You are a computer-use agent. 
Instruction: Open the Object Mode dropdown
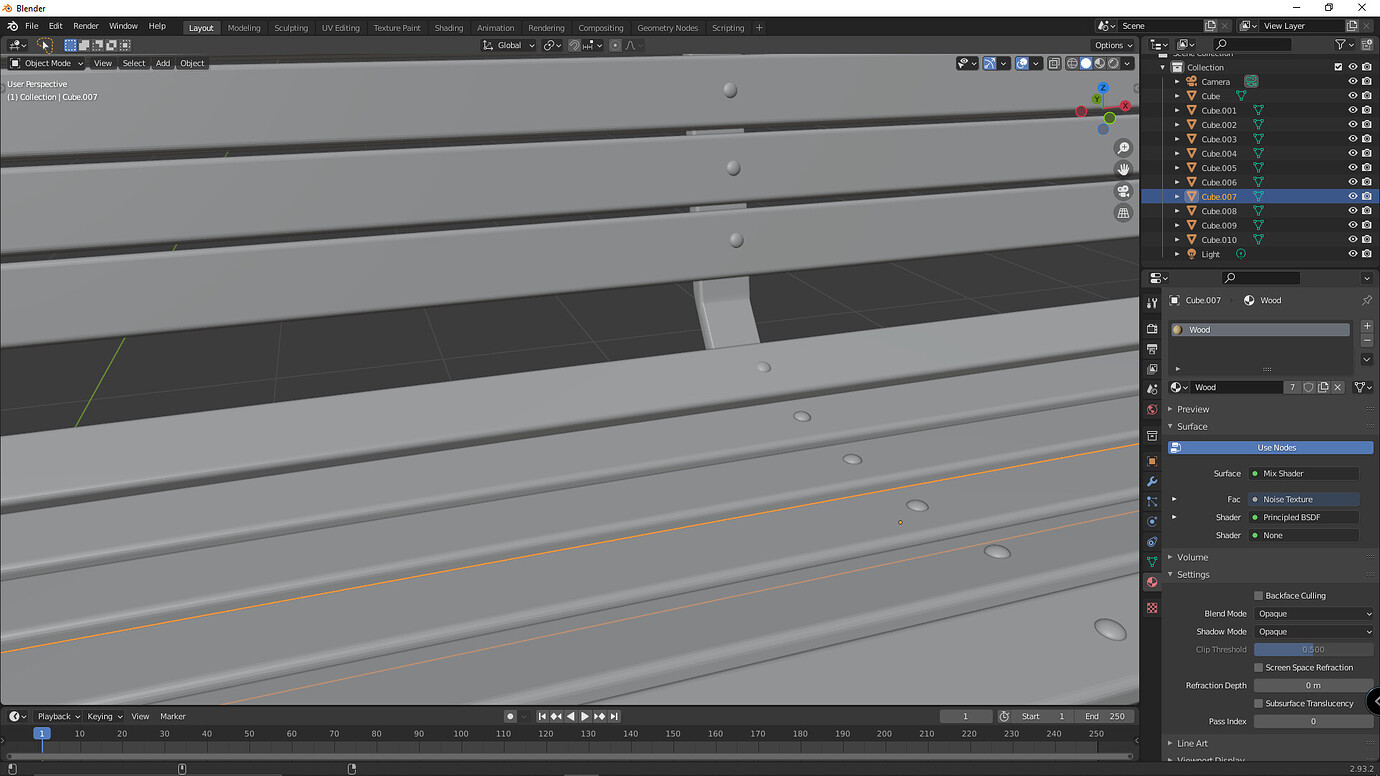tap(47, 63)
